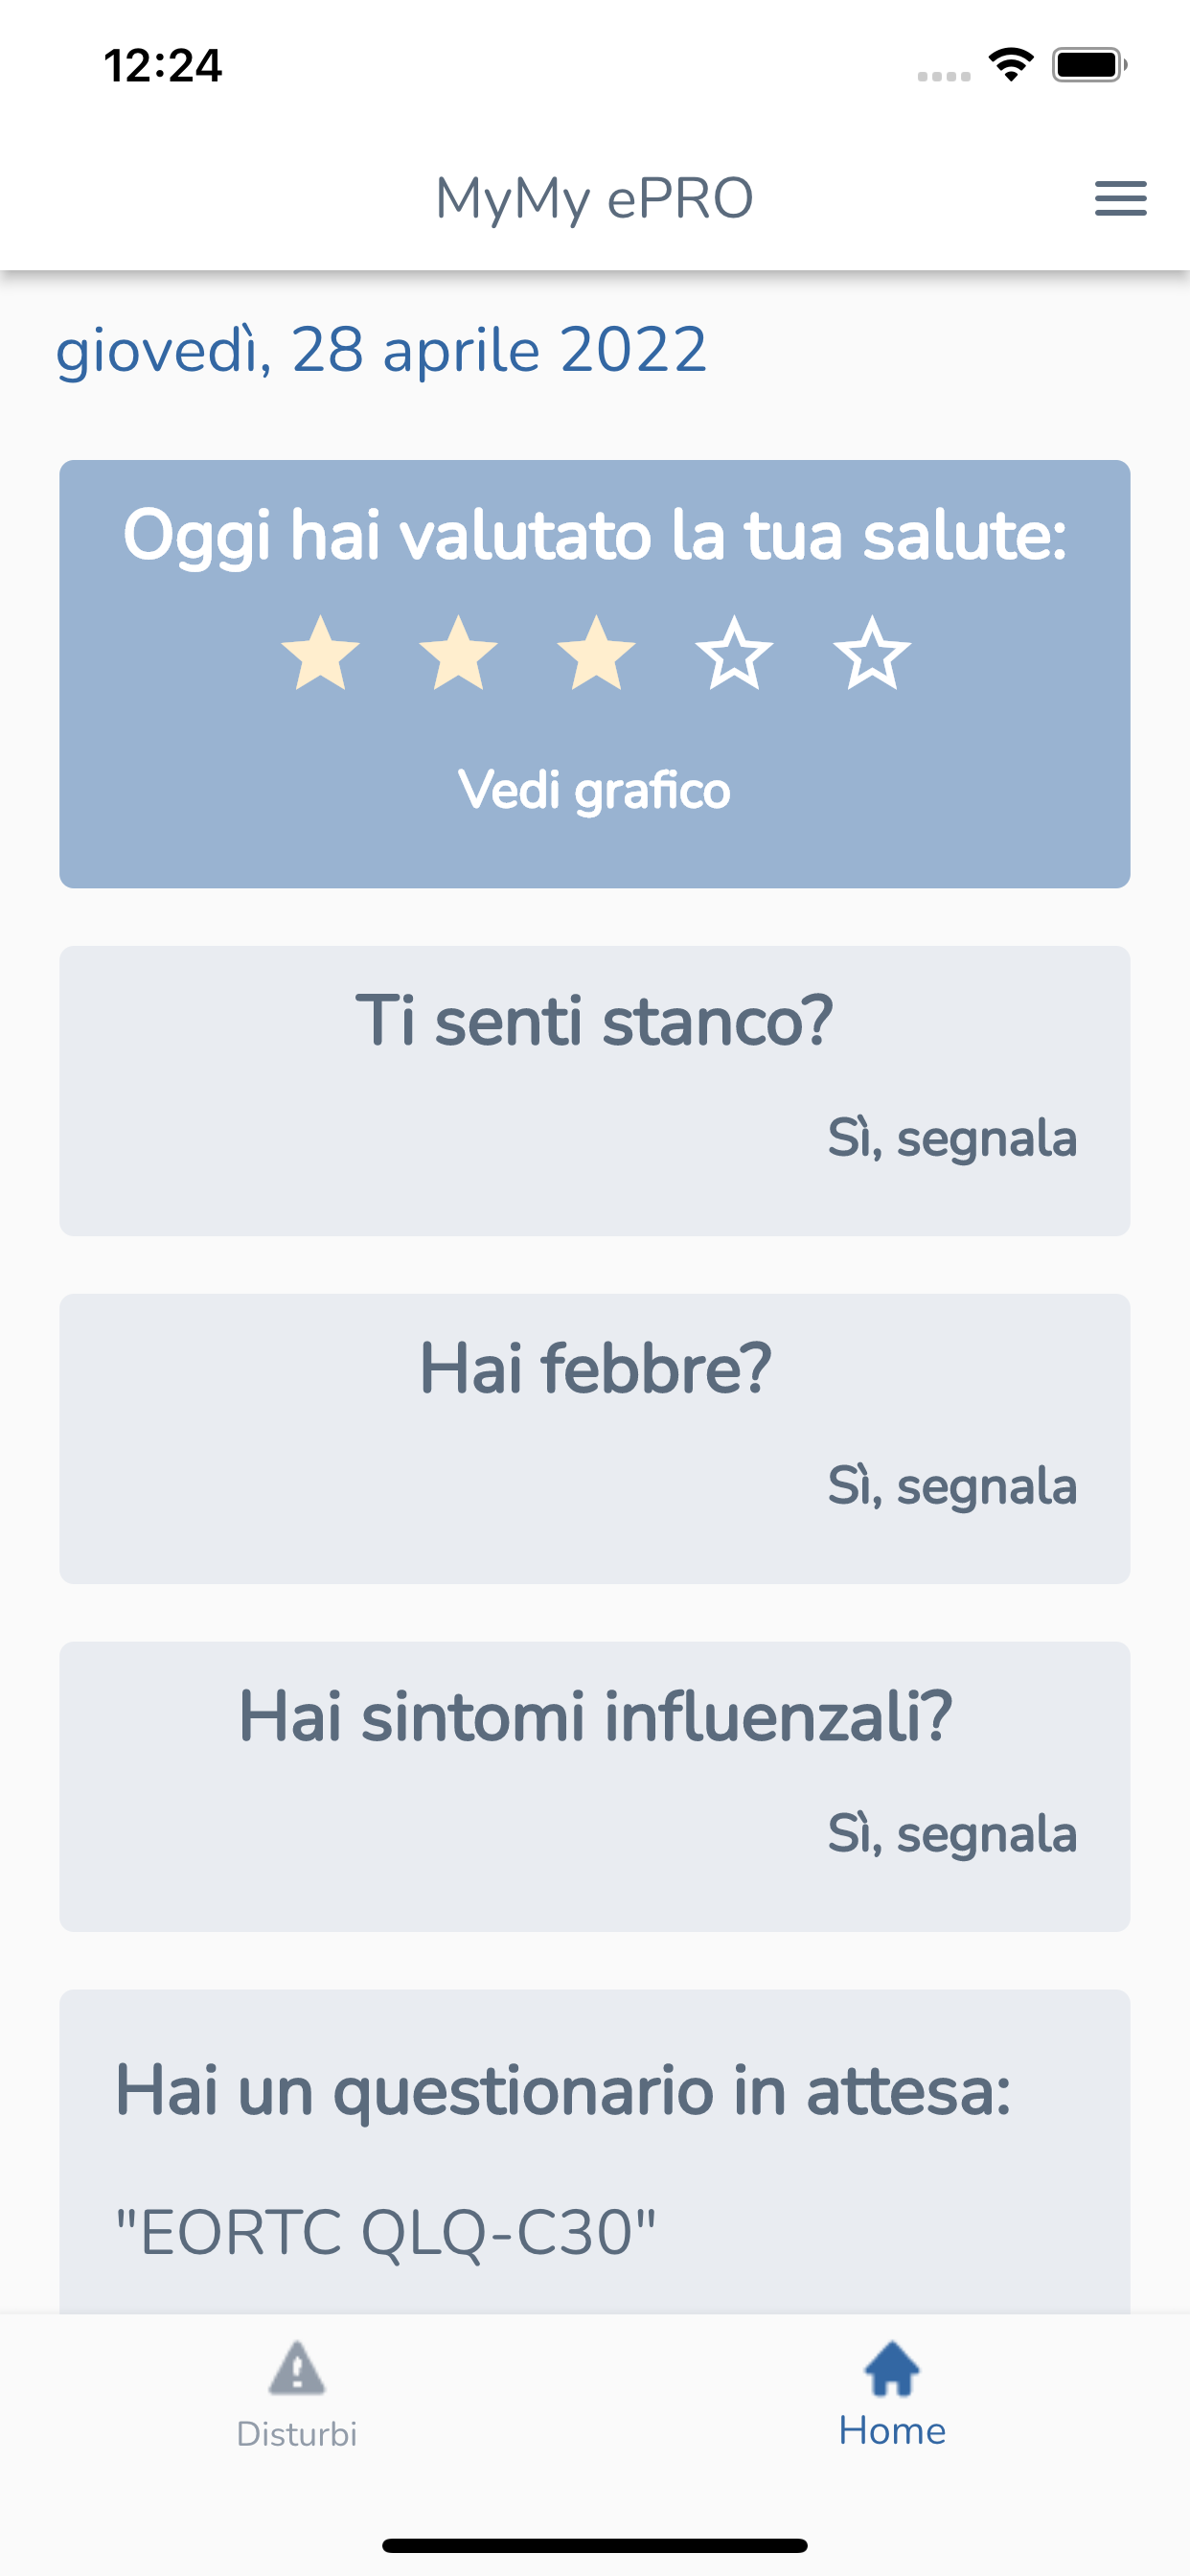
Task: Tap the Hai febbre? card heading
Action: pyautogui.click(x=595, y=1368)
